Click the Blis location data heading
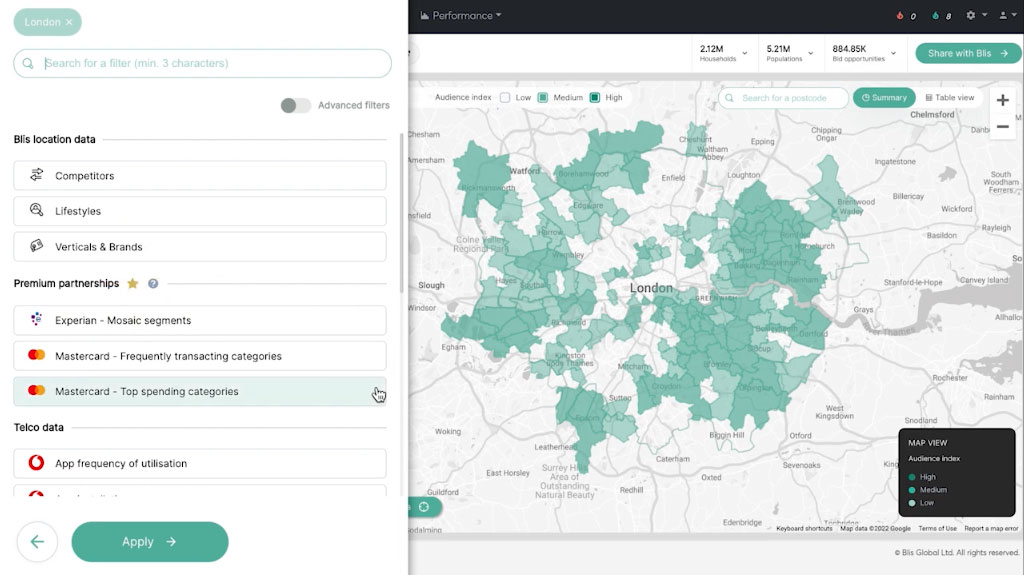 (x=55, y=139)
